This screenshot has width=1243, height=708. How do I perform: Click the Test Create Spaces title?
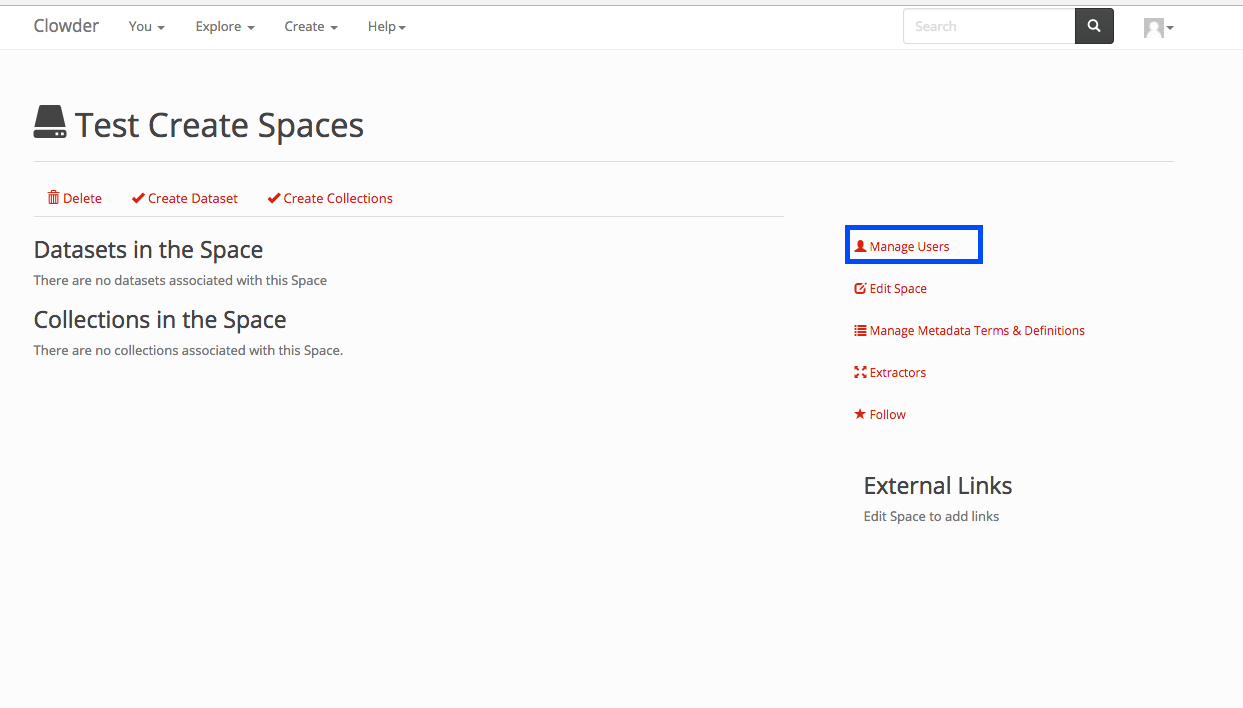pos(219,125)
